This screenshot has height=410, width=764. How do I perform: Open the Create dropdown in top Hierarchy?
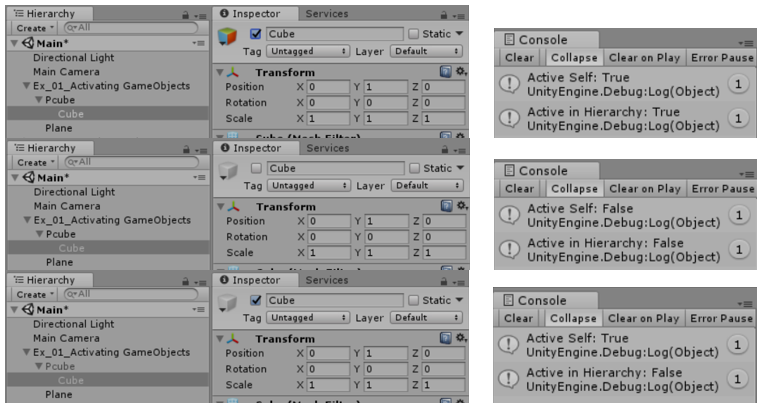pos(35,28)
